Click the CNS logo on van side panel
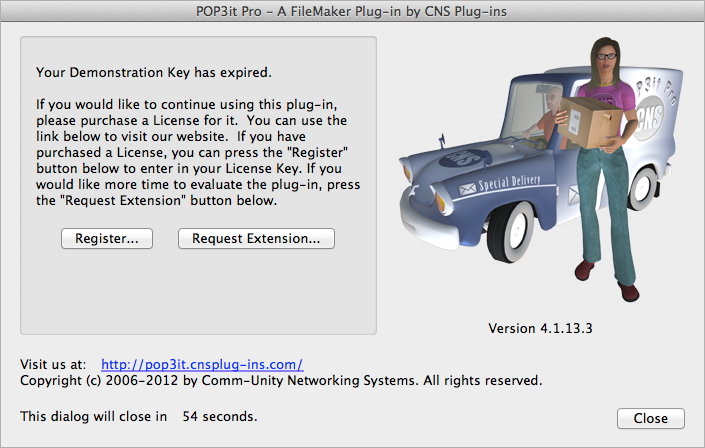The image size is (705, 448). (650, 118)
